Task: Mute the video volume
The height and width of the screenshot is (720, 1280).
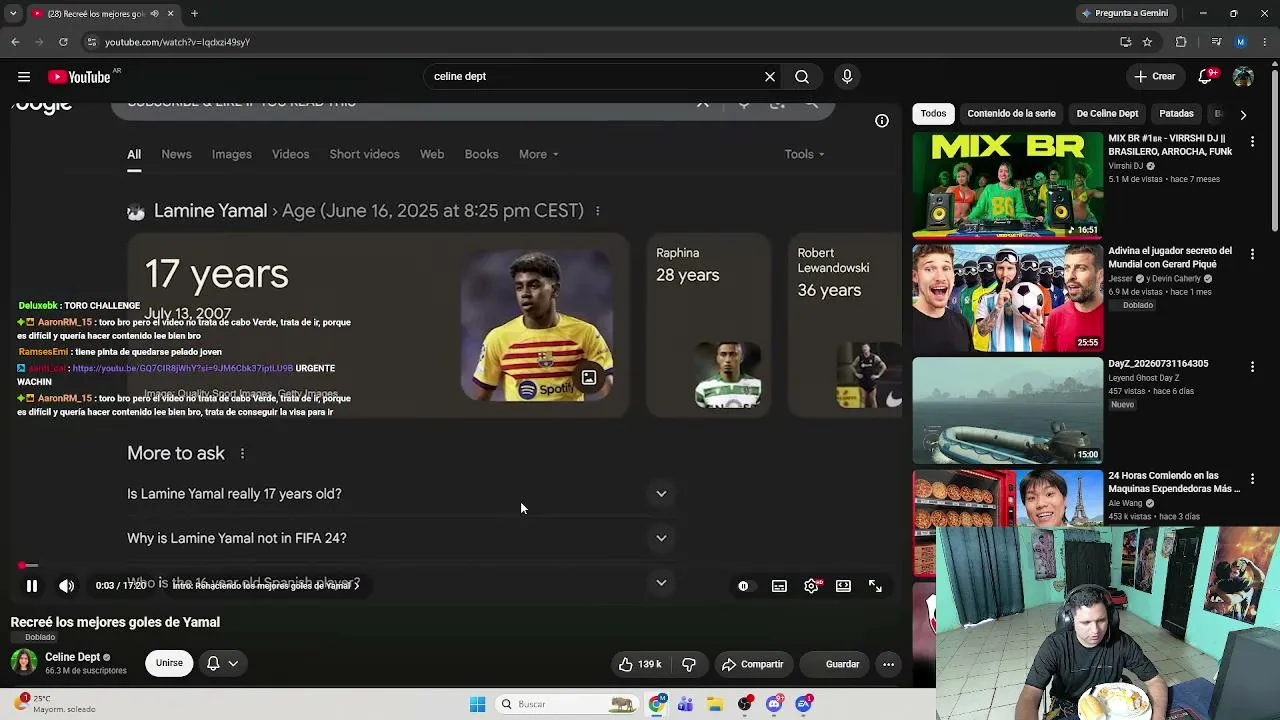Action: pyautogui.click(x=67, y=586)
